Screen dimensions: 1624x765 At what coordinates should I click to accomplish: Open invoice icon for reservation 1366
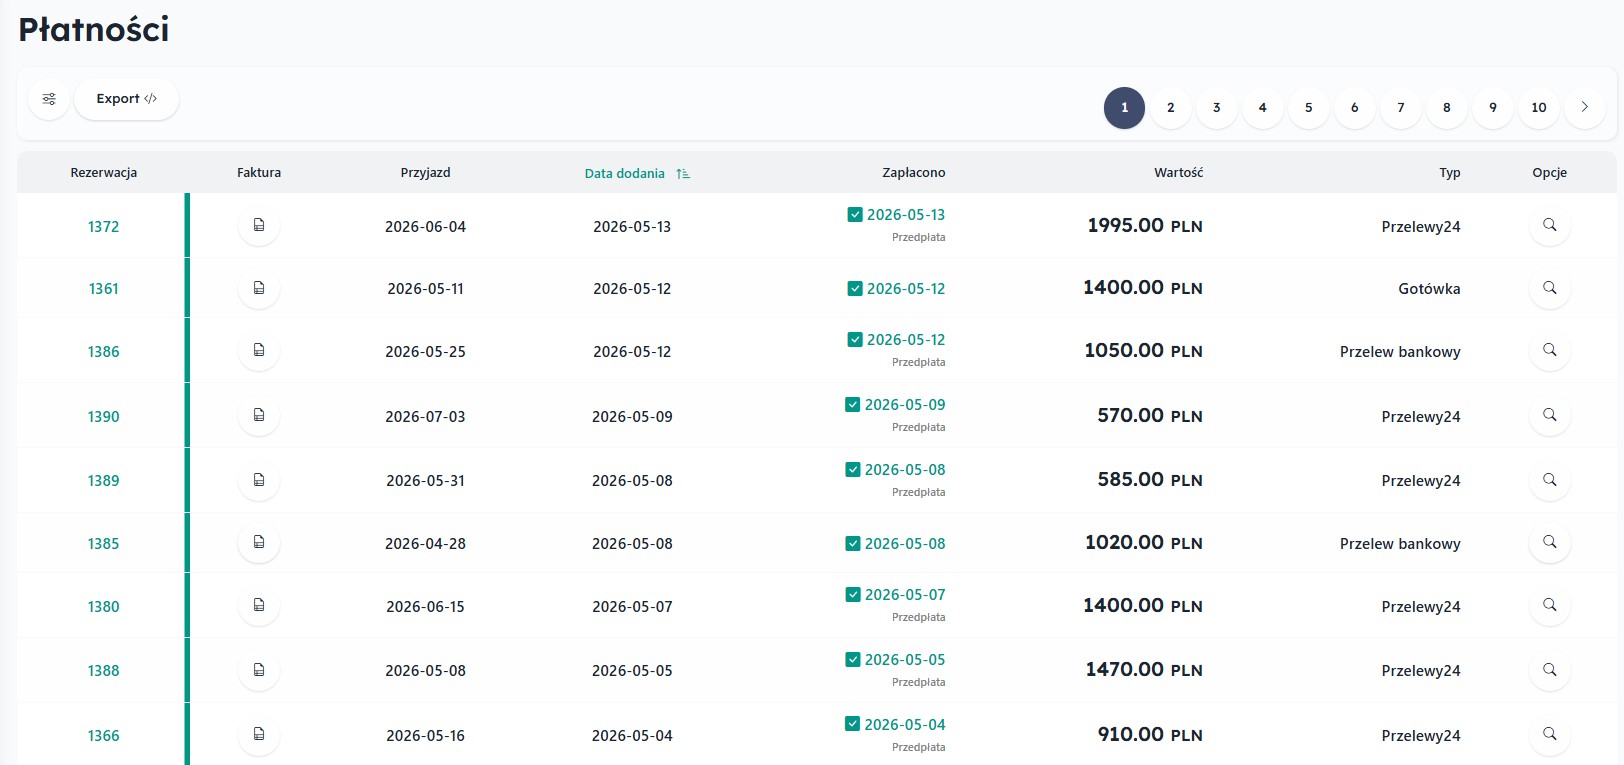(259, 734)
